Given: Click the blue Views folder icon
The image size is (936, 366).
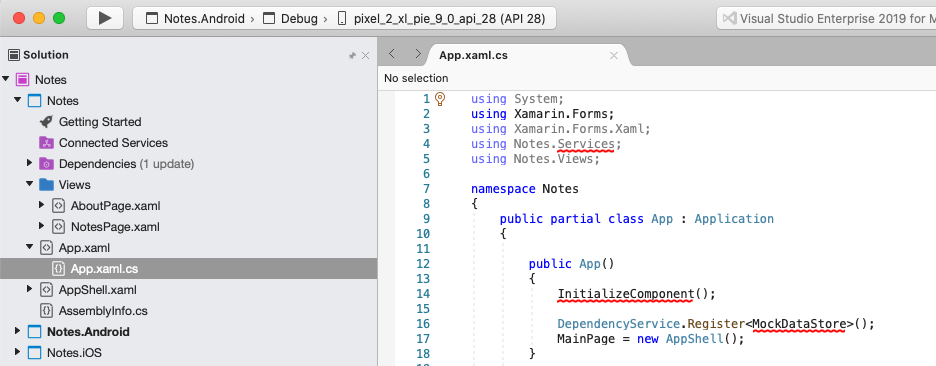Looking at the screenshot, I should coord(46,184).
